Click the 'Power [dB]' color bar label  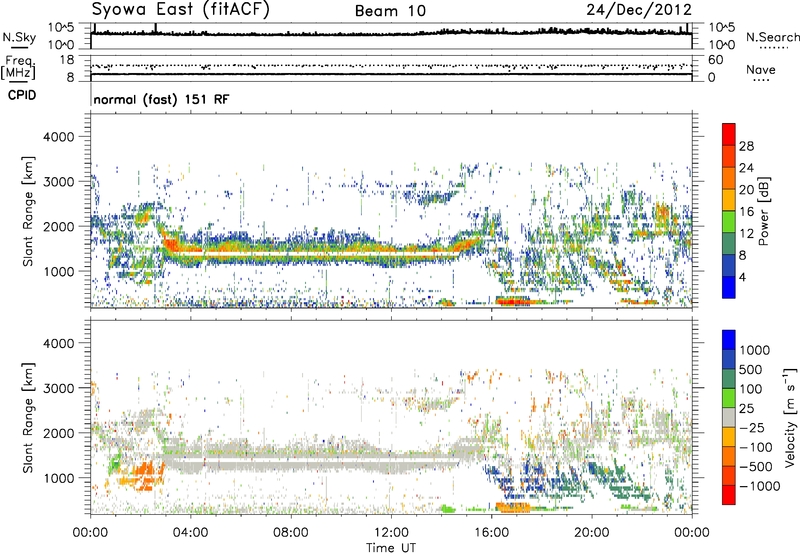764,211
